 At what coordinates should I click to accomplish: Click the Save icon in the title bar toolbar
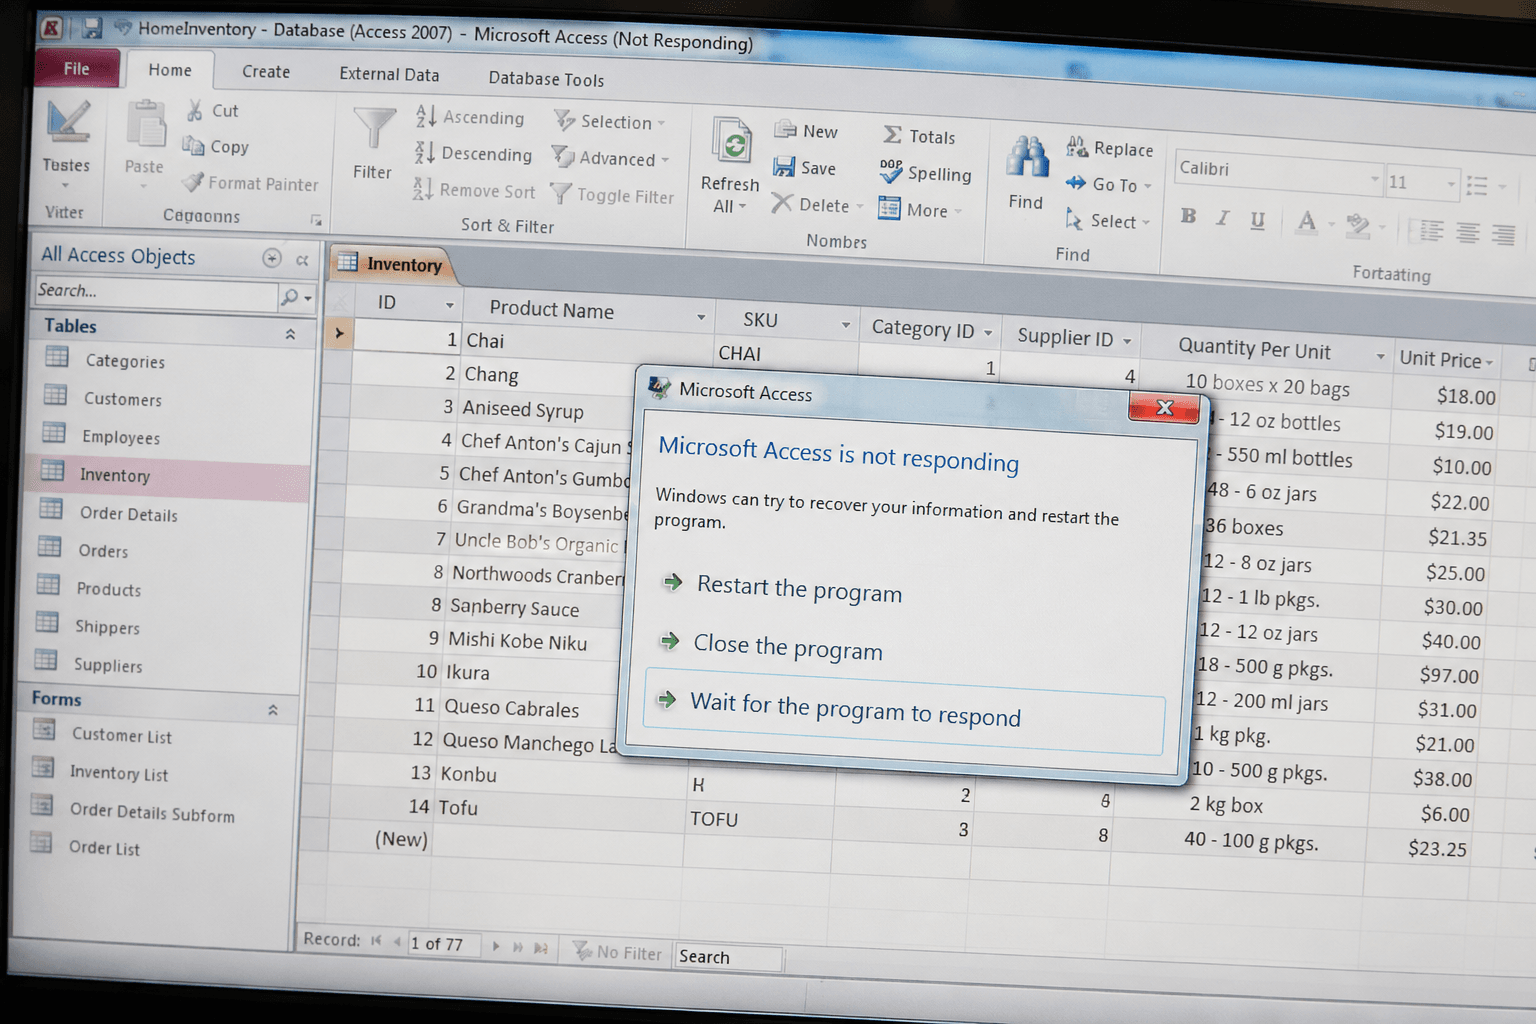pyautogui.click(x=92, y=28)
